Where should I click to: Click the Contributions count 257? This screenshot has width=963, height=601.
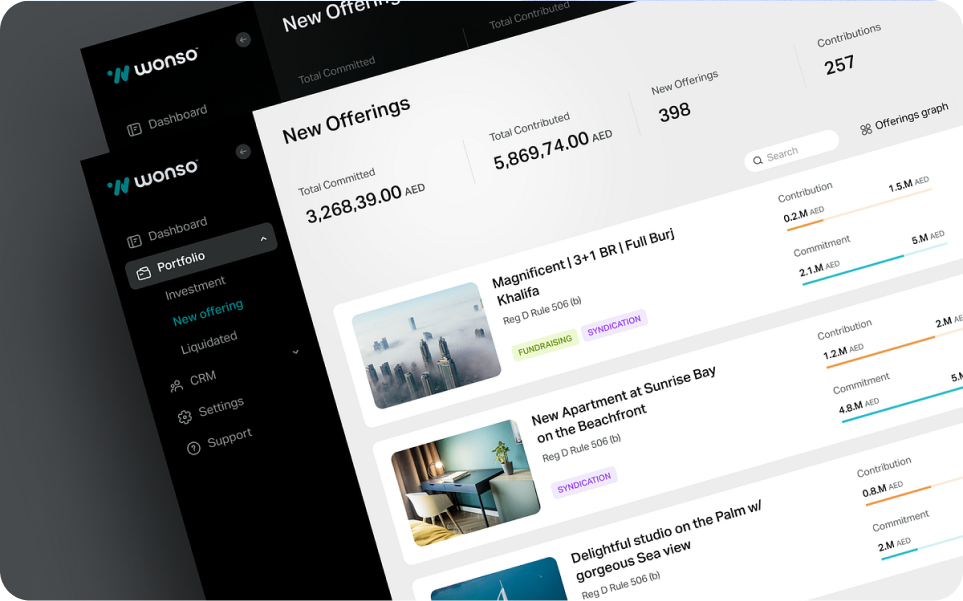839,65
